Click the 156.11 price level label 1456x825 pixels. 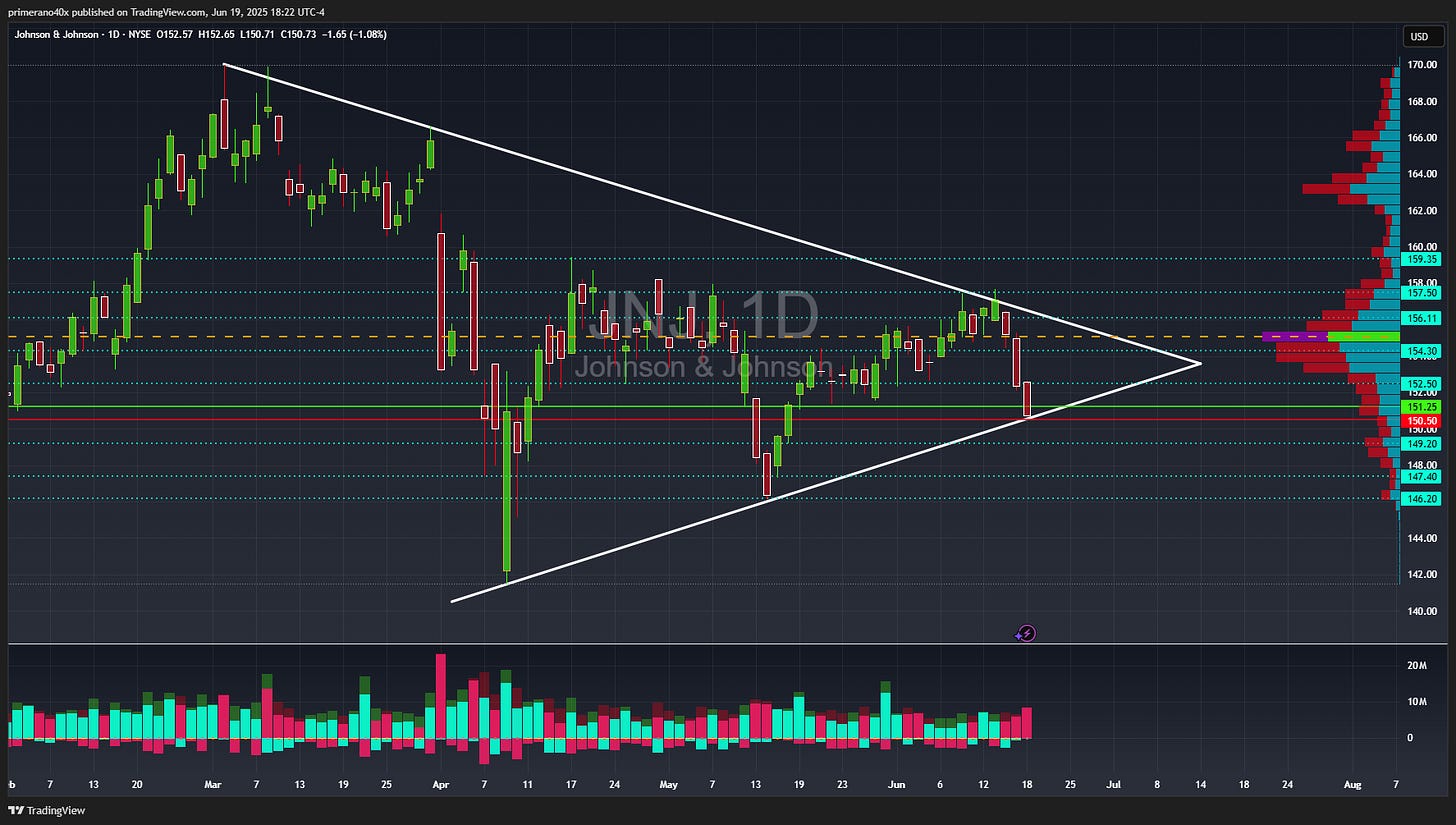click(1421, 318)
